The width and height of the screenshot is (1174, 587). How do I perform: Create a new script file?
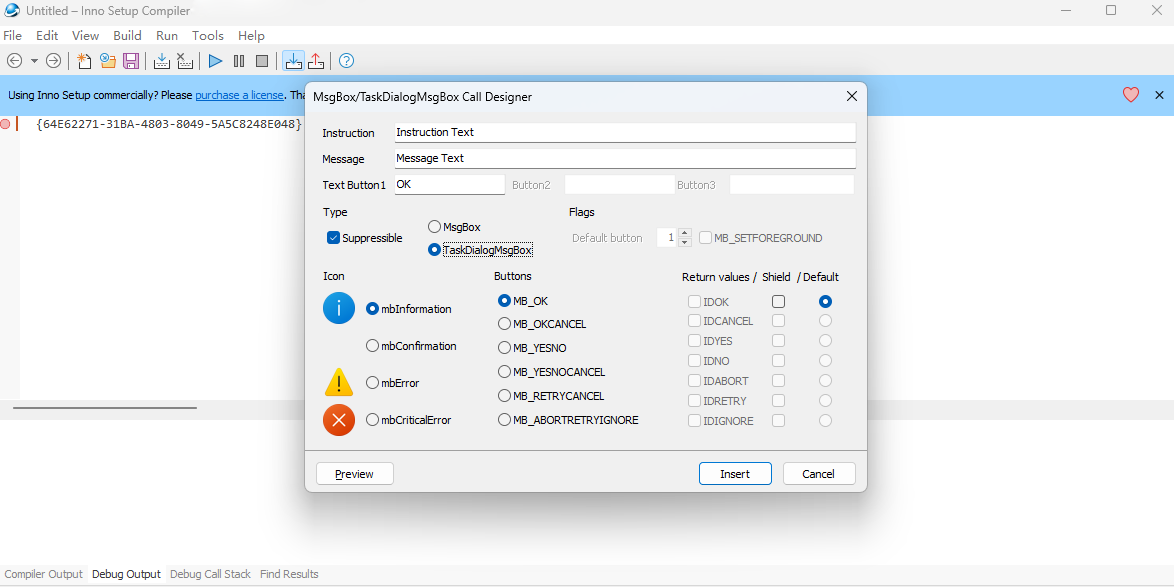coord(84,61)
